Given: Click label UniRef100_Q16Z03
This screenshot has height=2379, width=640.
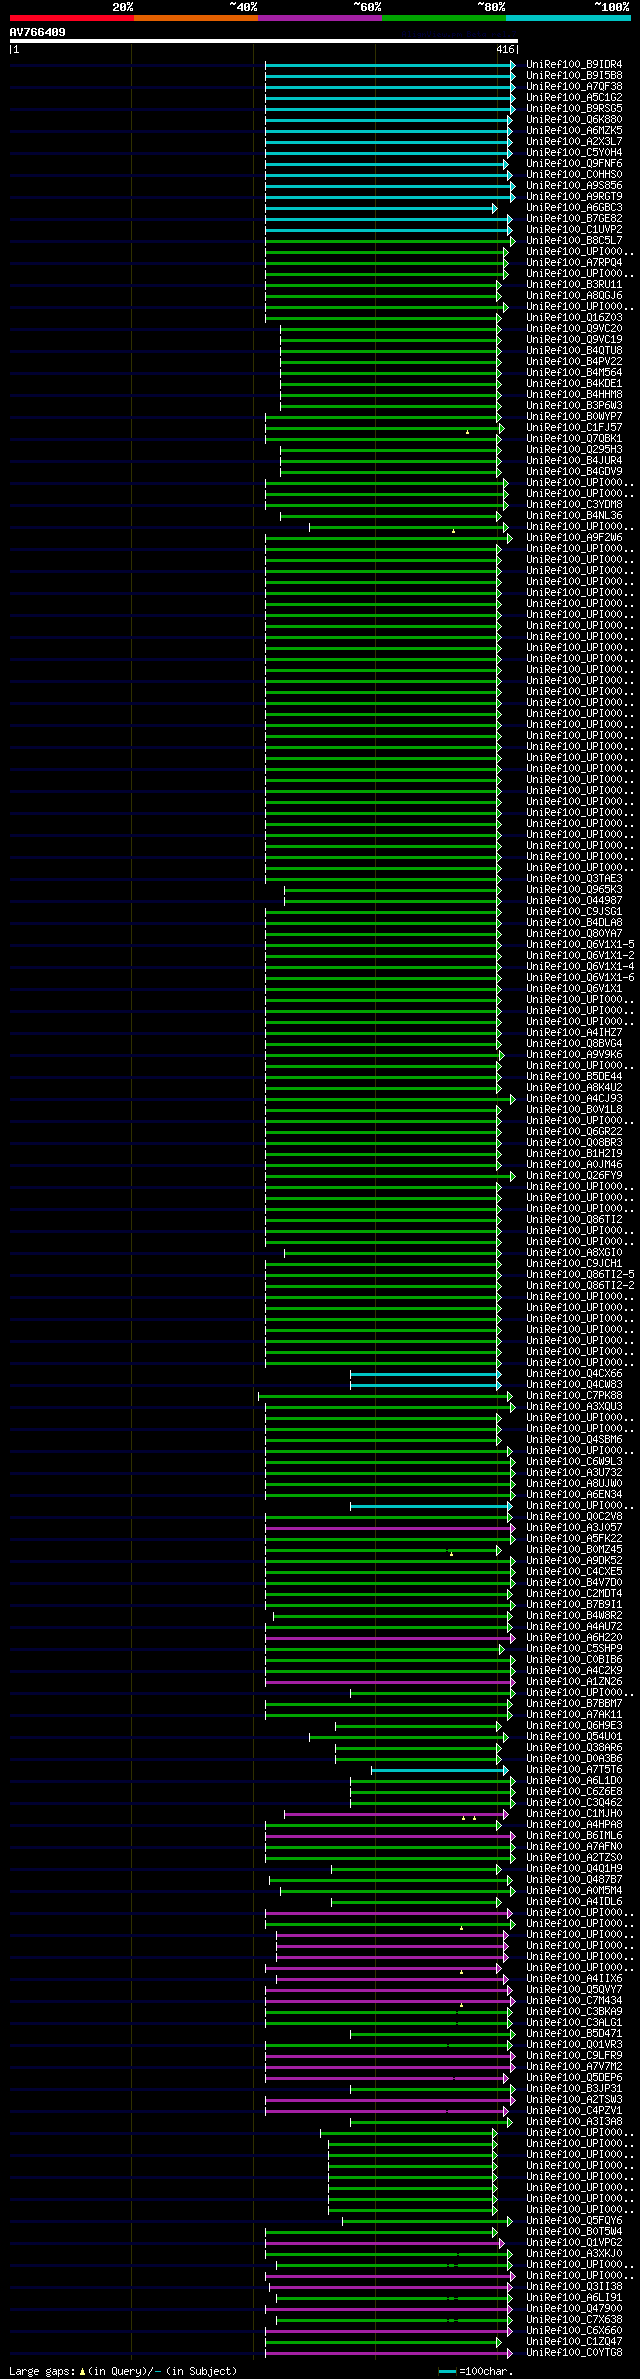Looking at the screenshot, I should click(x=574, y=318).
